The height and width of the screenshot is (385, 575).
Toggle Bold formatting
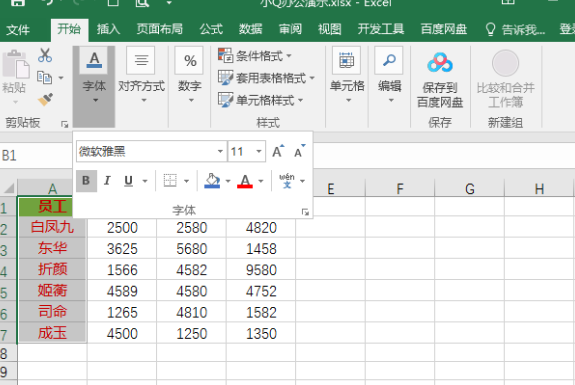(86, 181)
